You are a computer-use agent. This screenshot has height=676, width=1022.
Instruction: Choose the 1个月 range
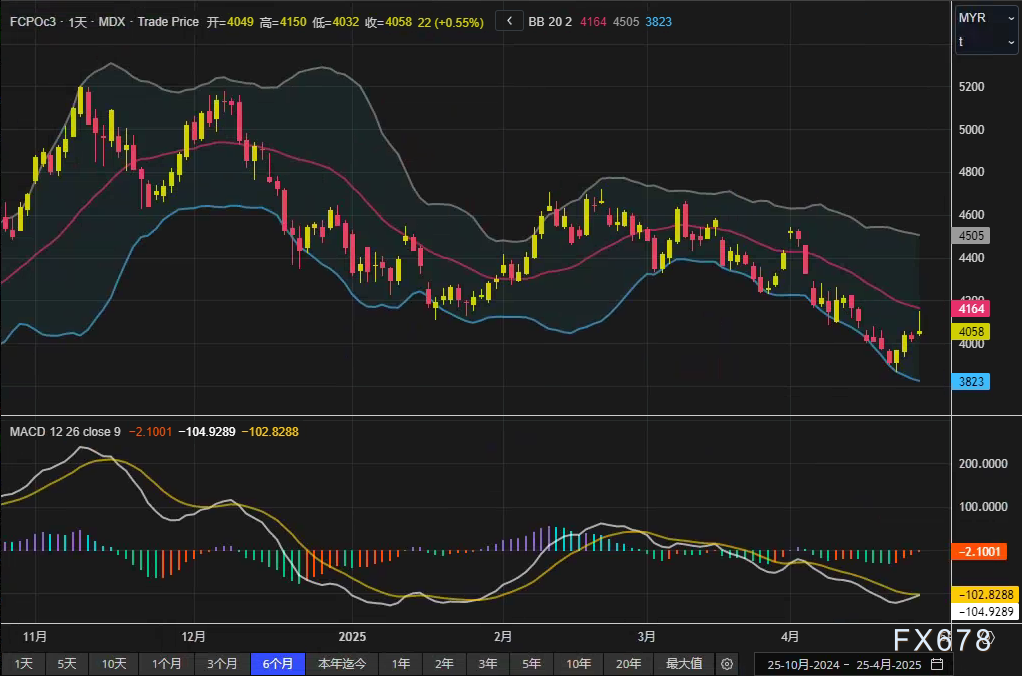pyautogui.click(x=166, y=664)
